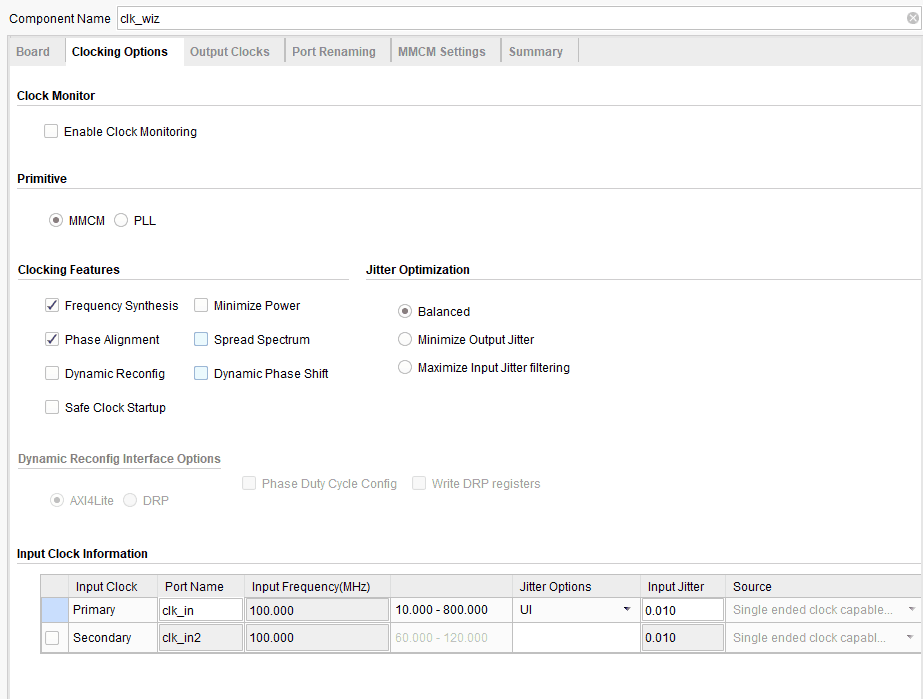
Task: Choose Minimize Output Jitter
Action: click(405, 340)
